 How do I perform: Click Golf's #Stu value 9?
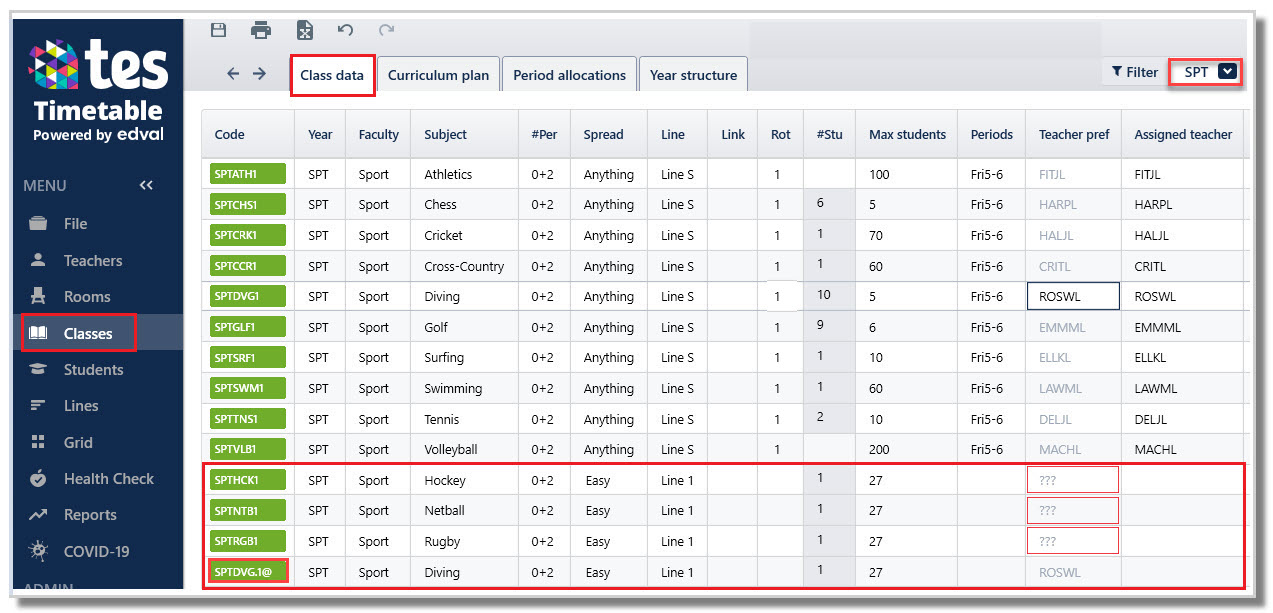click(x=830, y=325)
